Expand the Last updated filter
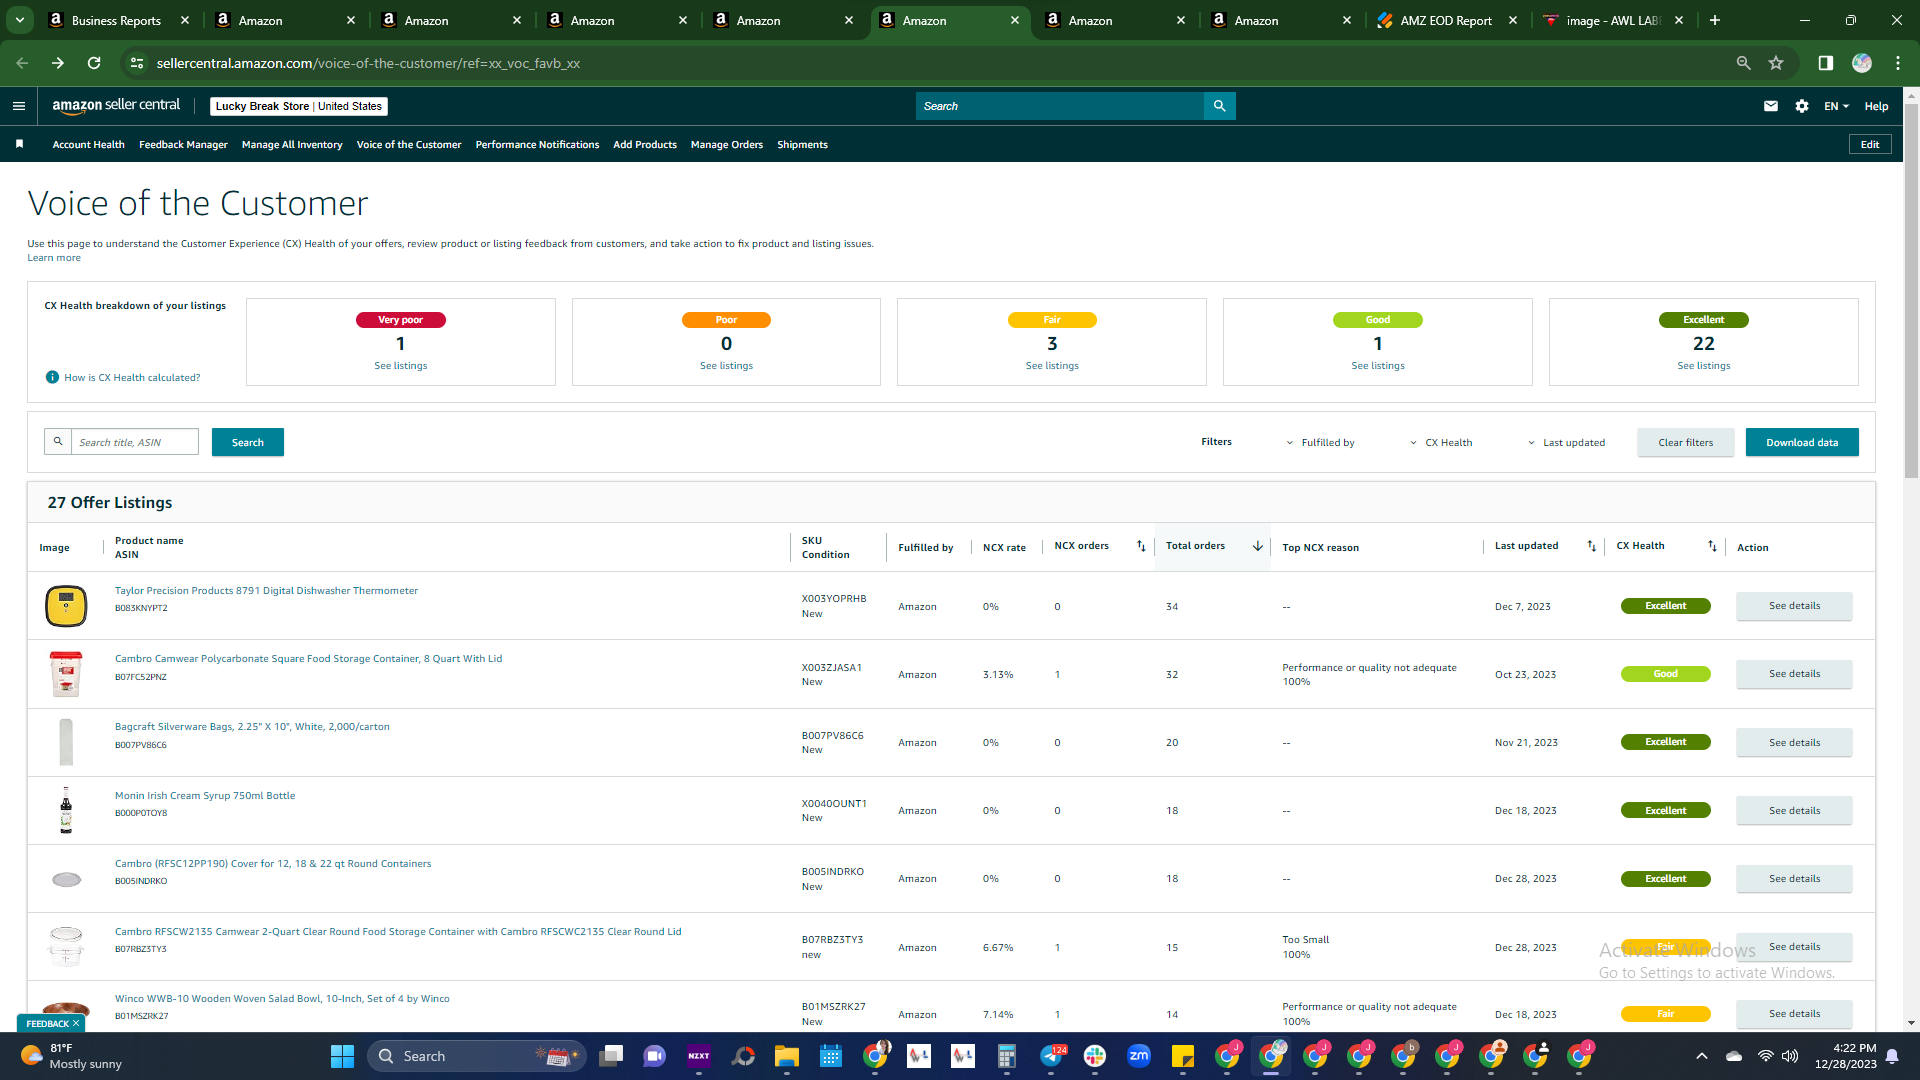1920x1080 pixels. click(x=1566, y=443)
